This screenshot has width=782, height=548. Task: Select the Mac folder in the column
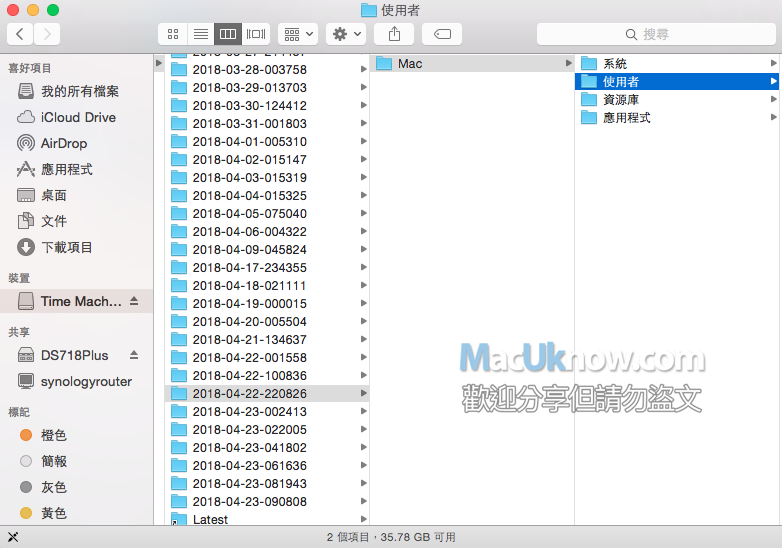(410, 64)
